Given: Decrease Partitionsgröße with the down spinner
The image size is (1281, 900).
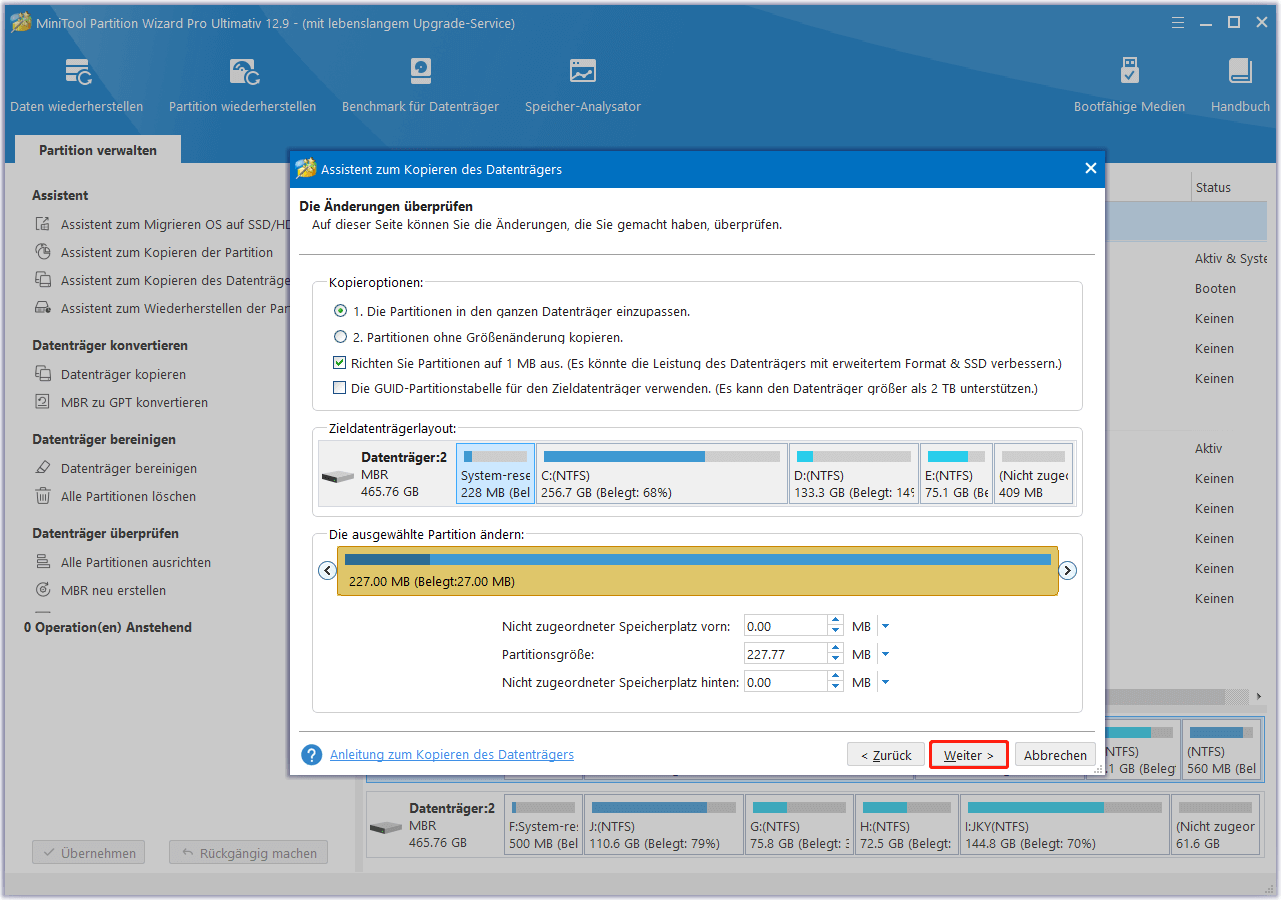Looking at the screenshot, I should [835, 660].
